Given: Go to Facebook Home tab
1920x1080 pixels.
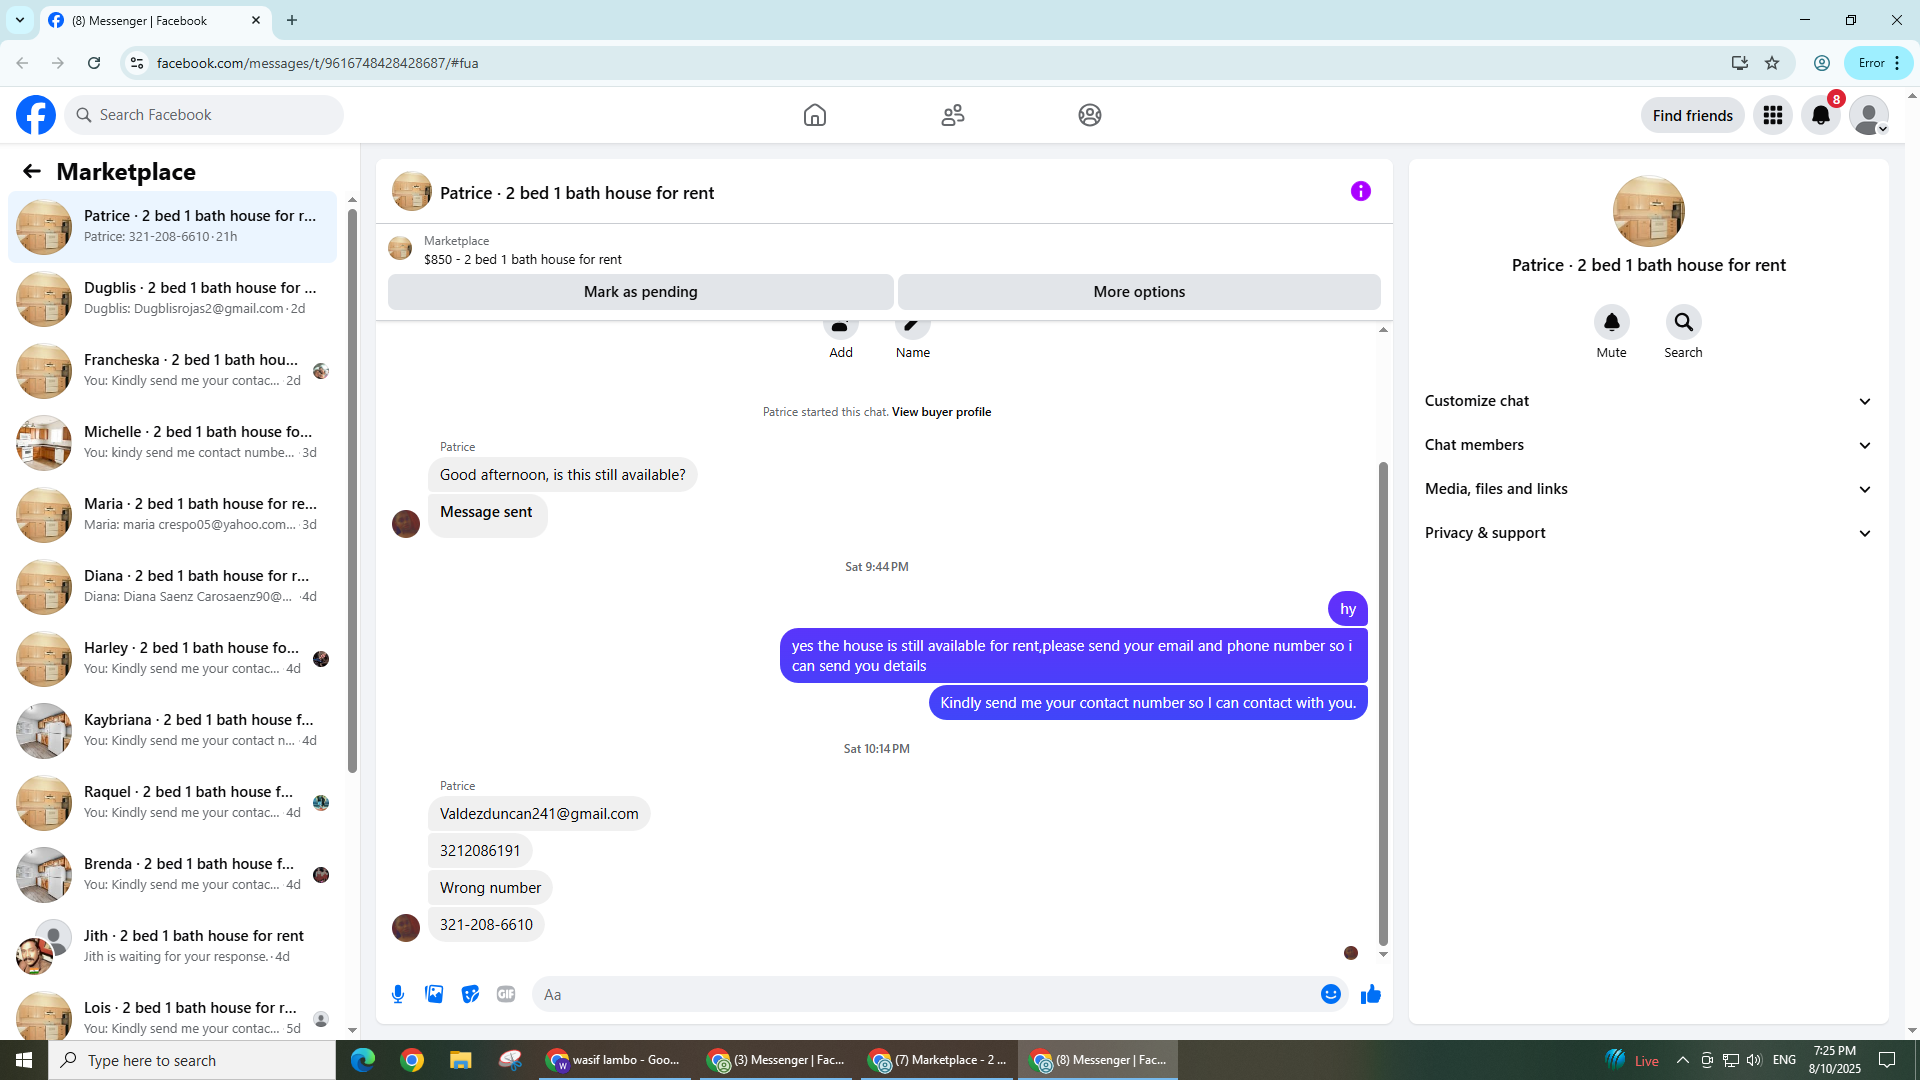Looking at the screenshot, I should (815, 115).
